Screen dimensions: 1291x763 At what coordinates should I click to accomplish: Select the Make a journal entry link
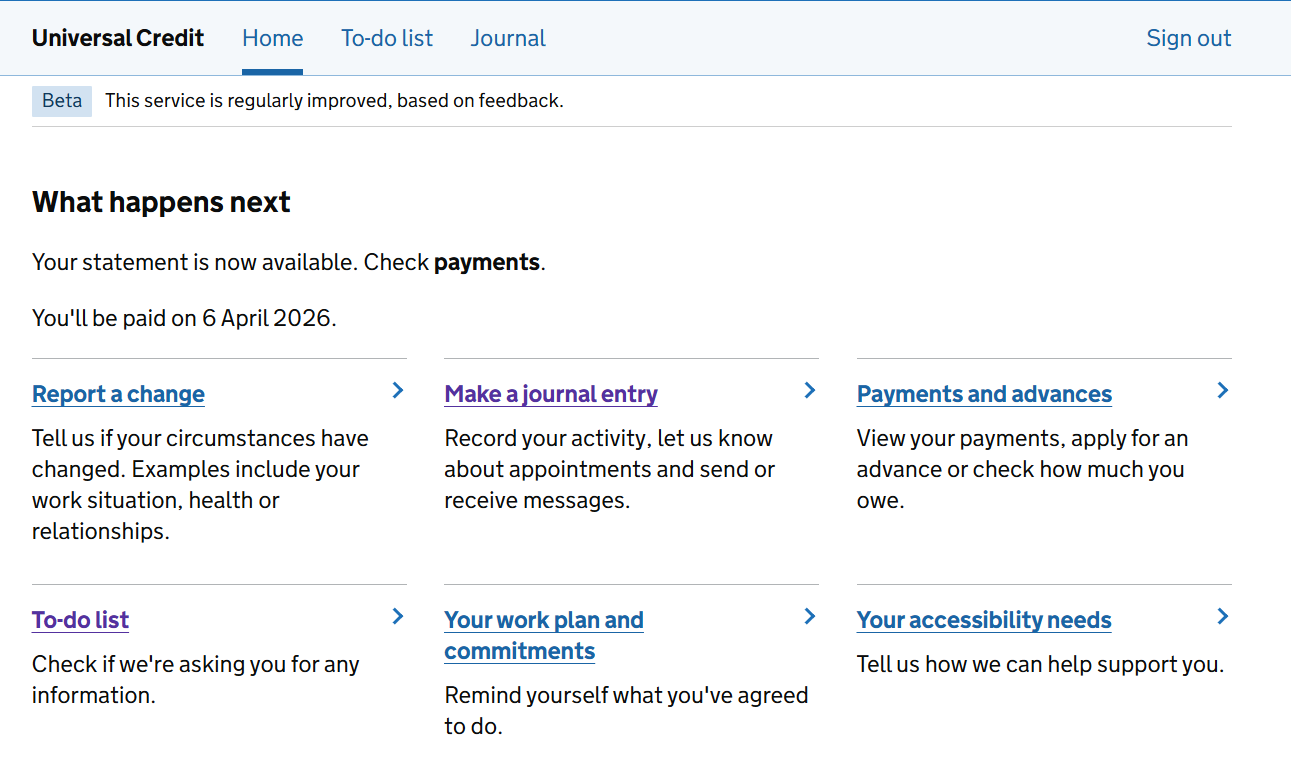click(551, 394)
